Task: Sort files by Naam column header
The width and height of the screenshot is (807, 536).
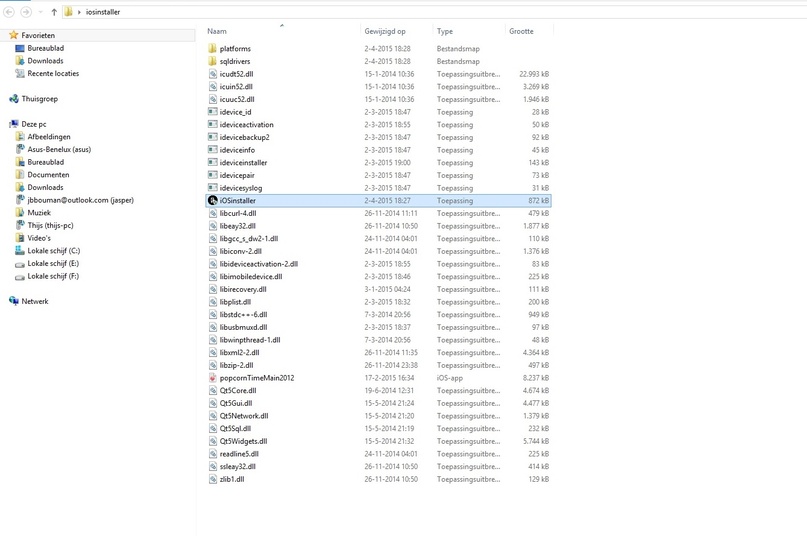Action: (217, 31)
